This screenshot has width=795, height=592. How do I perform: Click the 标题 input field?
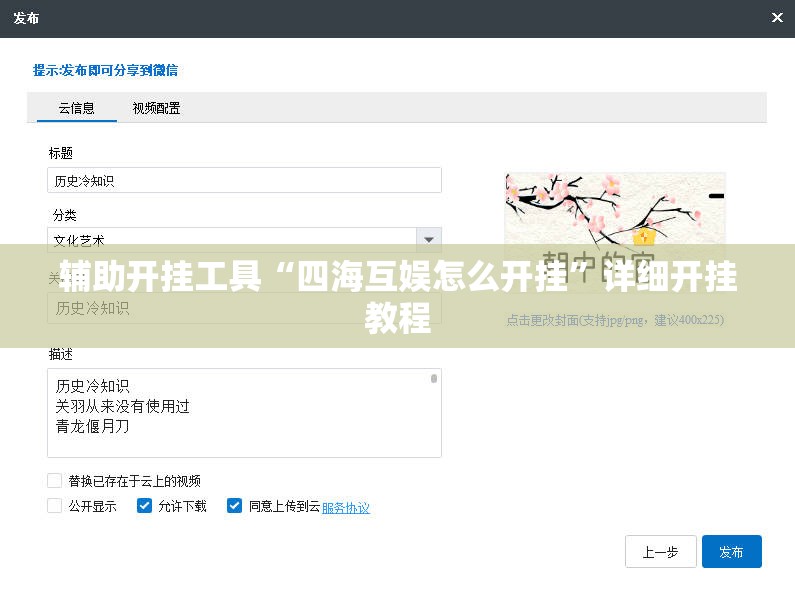click(x=244, y=180)
